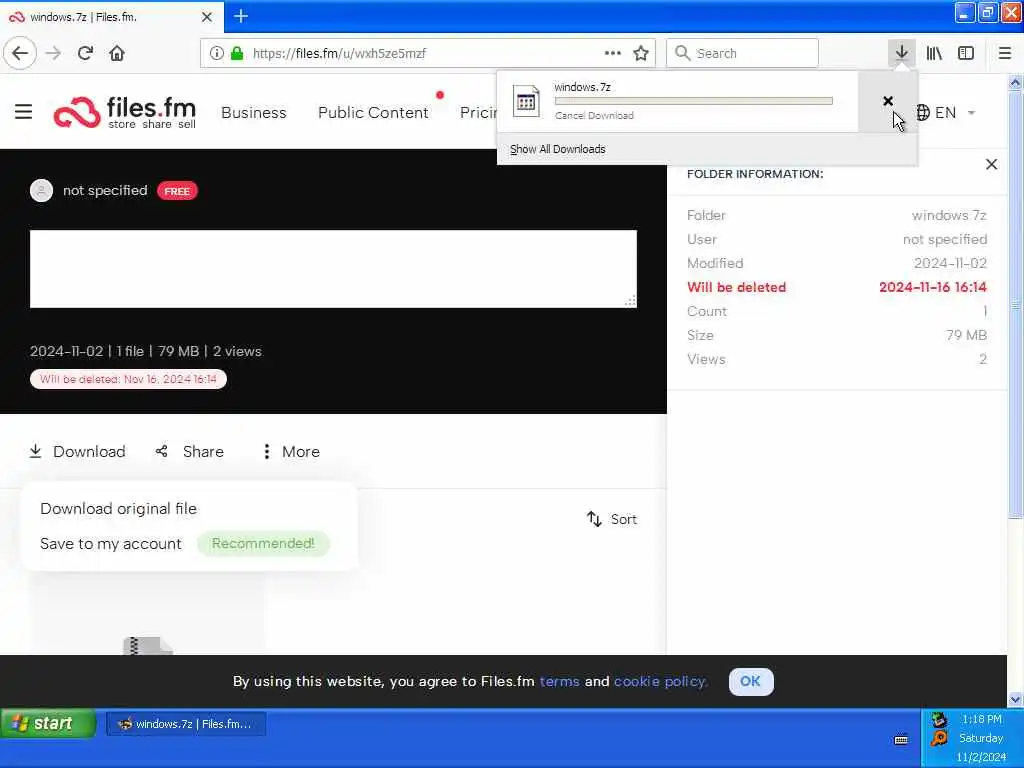Screen dimensions: 1024x768
Task: Click scrollbar up arrow
Action: pyautogui.click(x=1015, y=82)
